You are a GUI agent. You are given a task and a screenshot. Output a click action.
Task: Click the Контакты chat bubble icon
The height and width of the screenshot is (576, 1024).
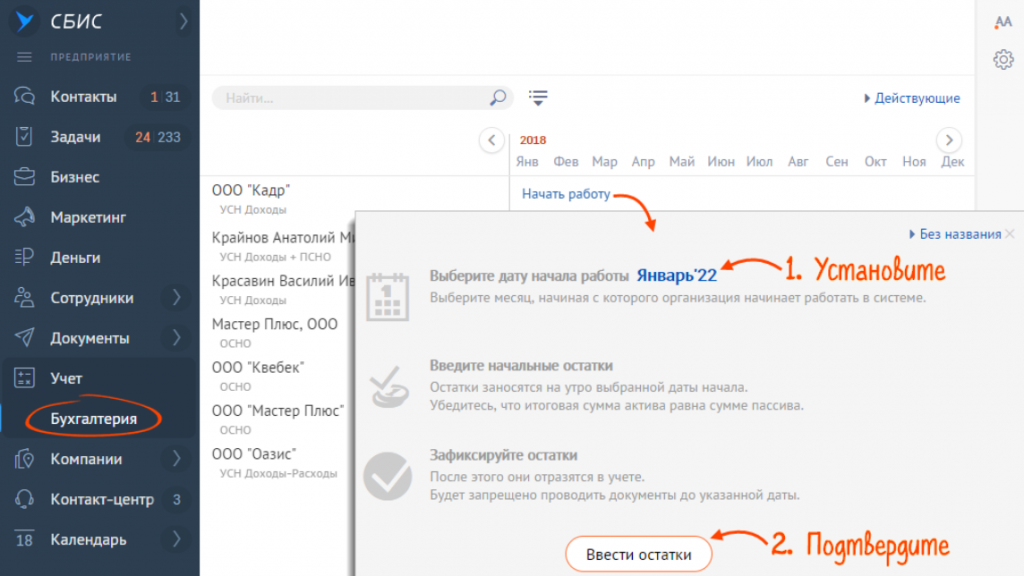[24, 97]
